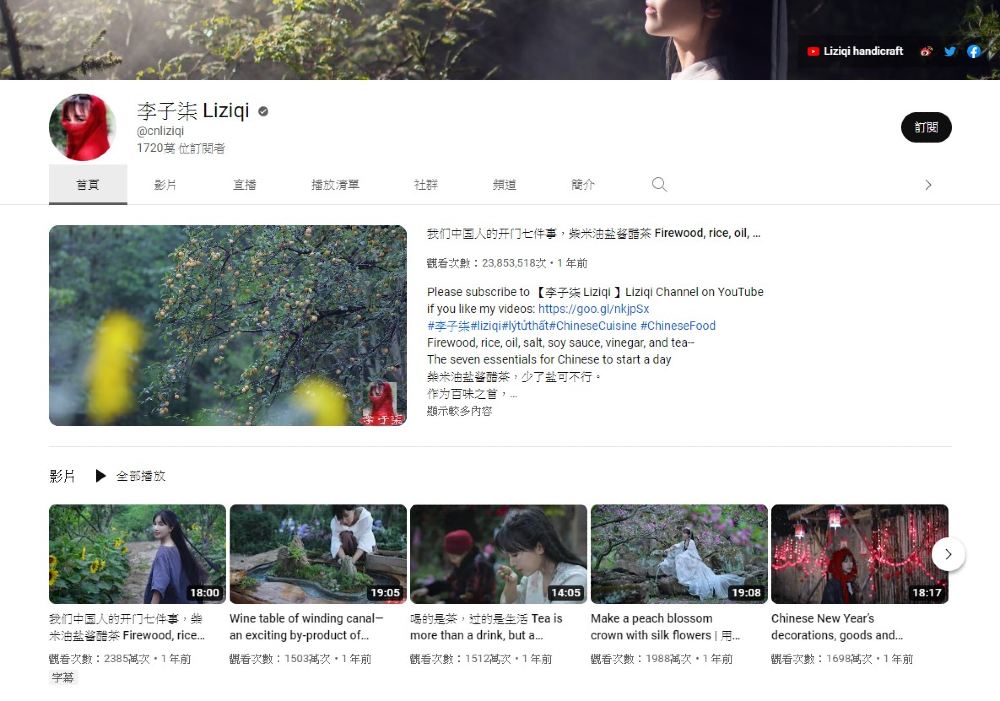Click the 訂閱 subscribe button
This screenshot has height=701, width=1000.
click(926, 127)
